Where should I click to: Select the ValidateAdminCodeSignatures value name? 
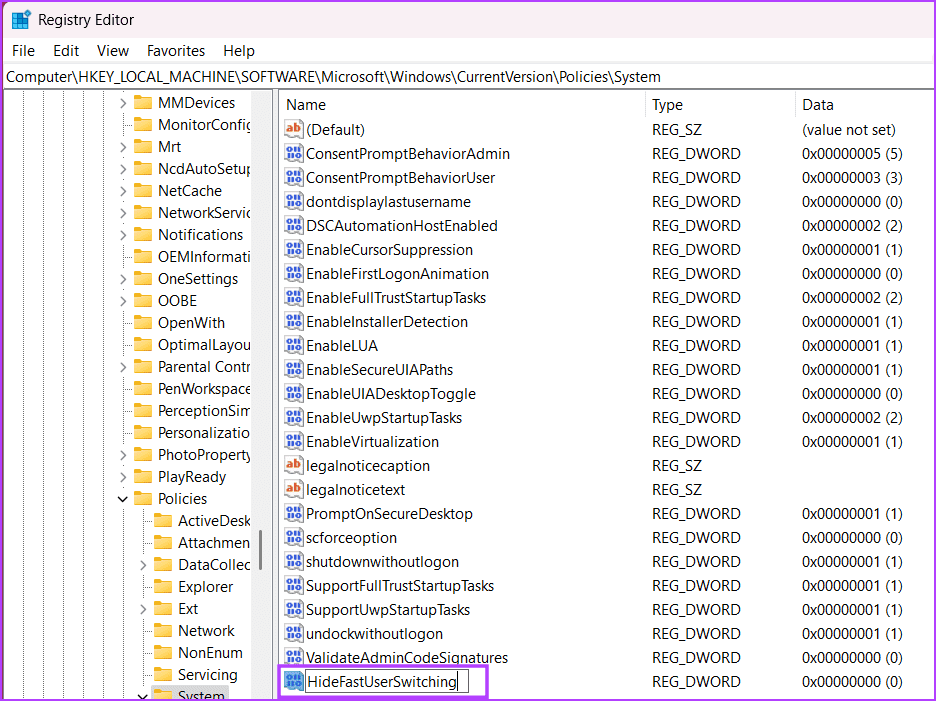[407, 657]
